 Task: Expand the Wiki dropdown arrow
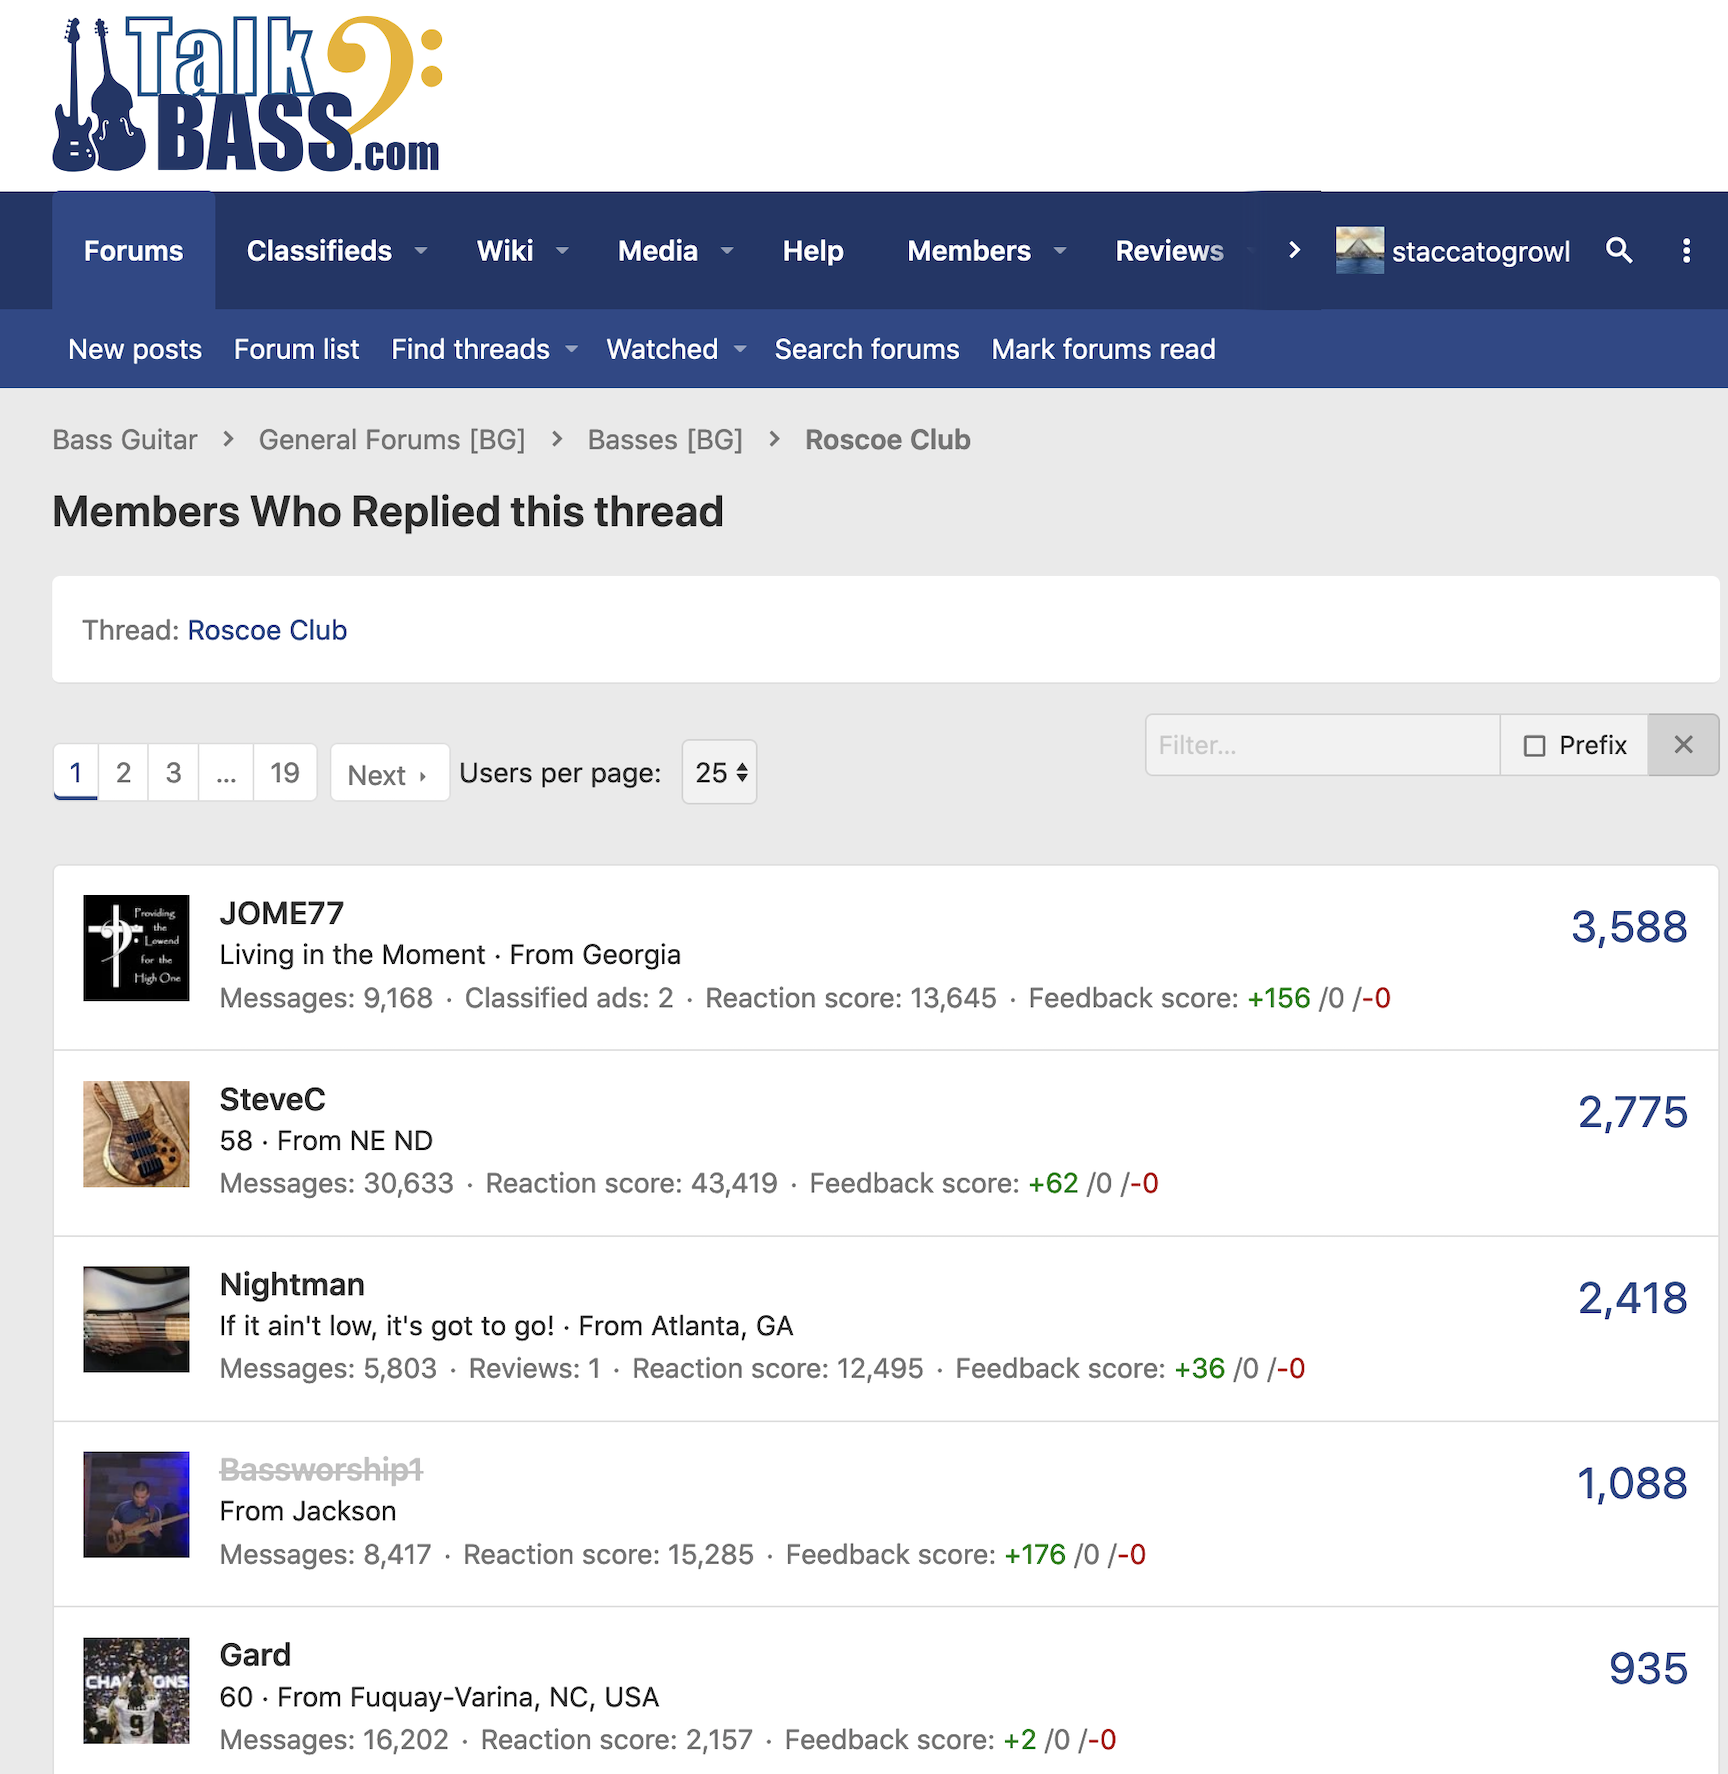tap(562, 251)
